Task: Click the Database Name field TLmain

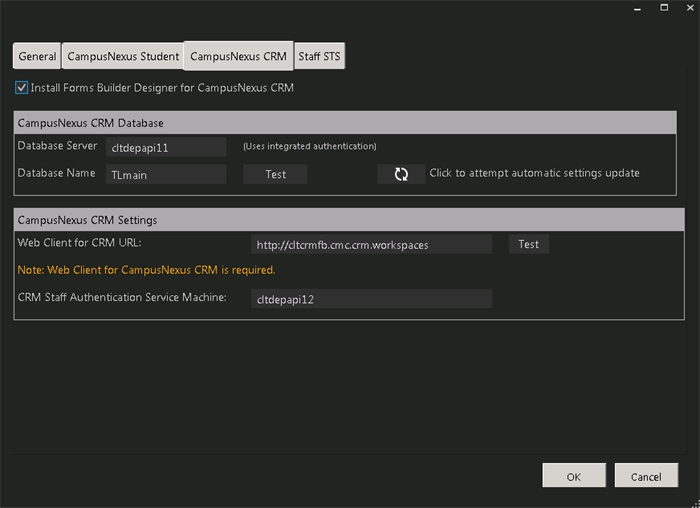Action: click(166, 175)
